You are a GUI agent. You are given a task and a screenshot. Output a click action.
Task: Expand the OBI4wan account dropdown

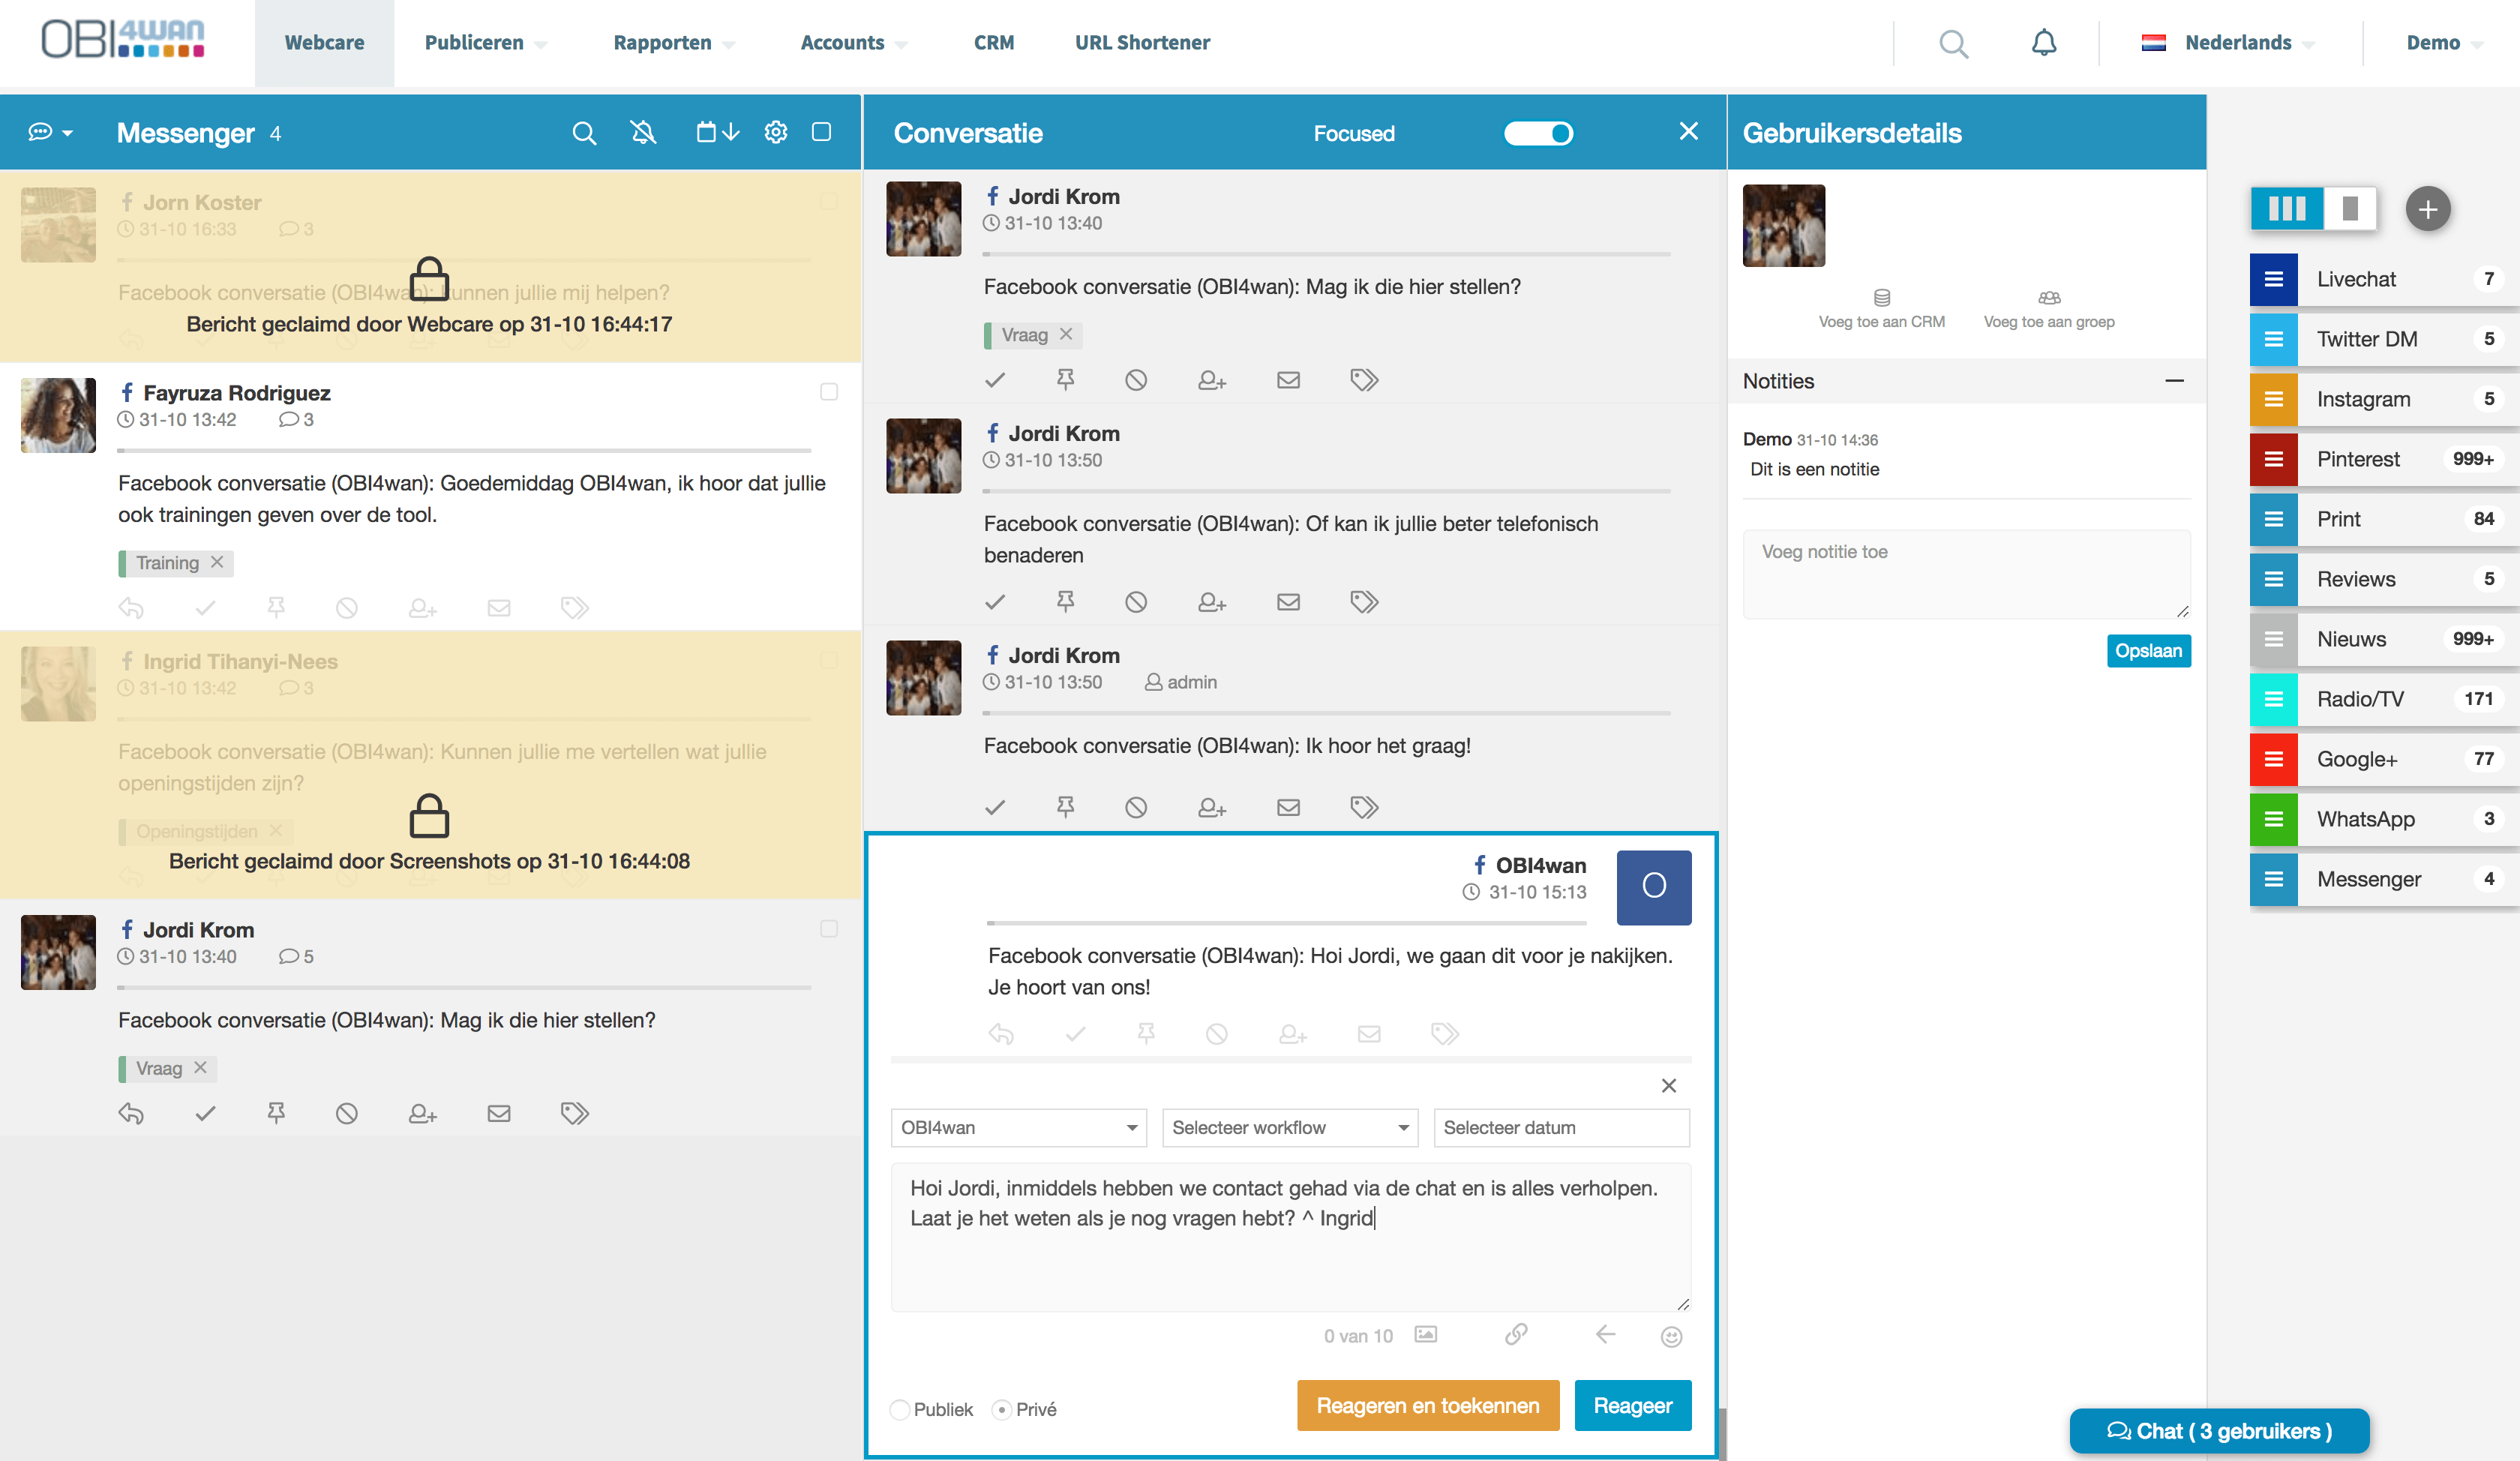pyautogui.click(x=1018, y=1127)
